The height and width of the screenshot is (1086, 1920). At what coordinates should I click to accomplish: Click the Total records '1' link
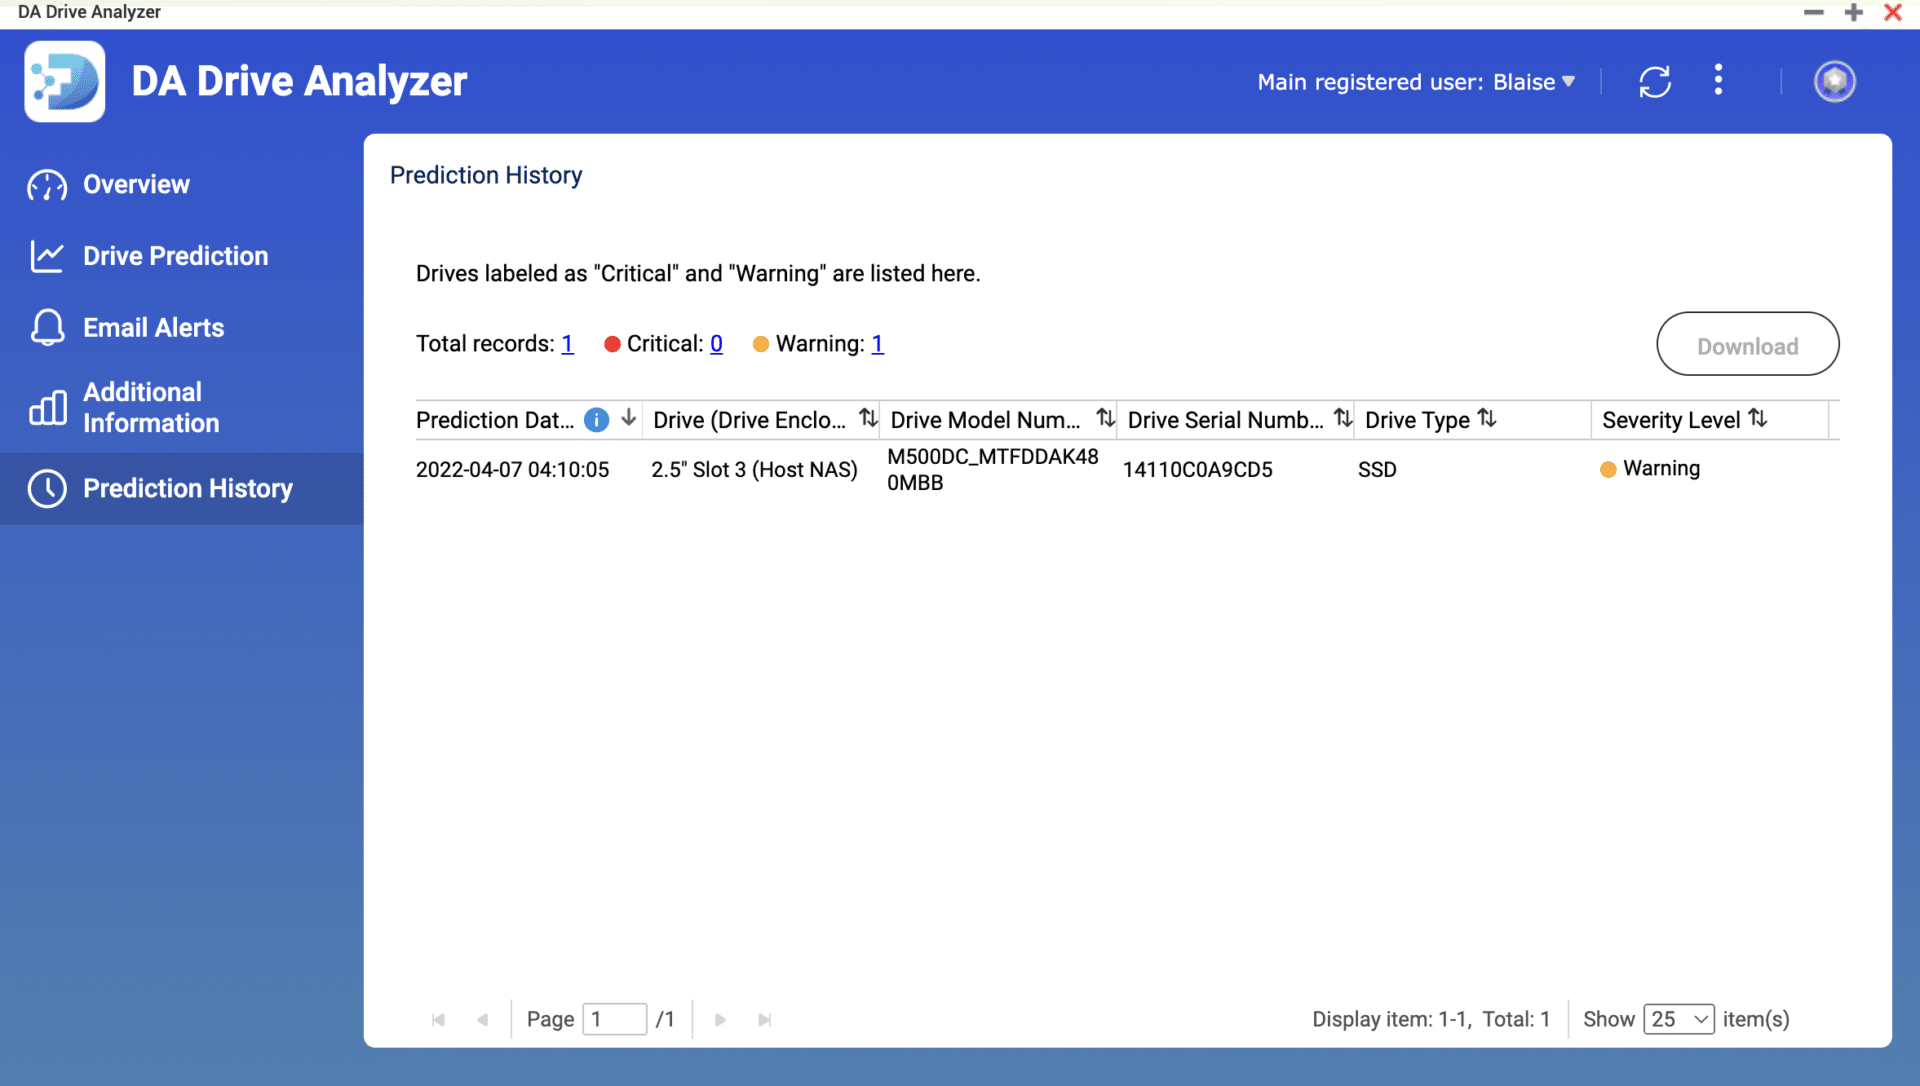tap(566, 343)
